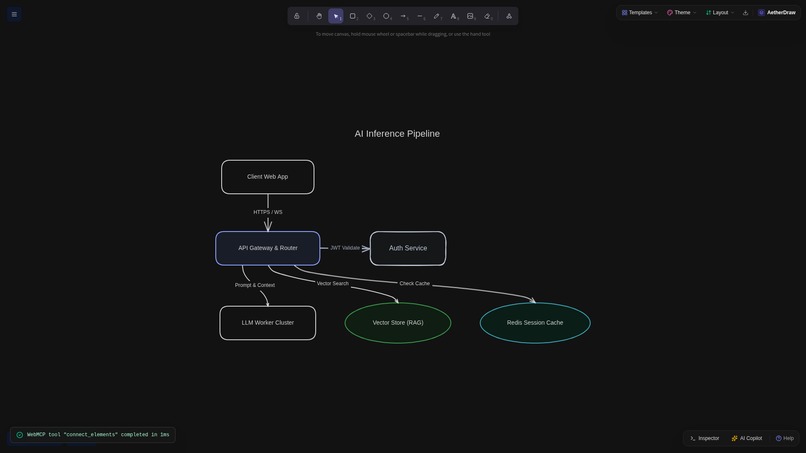806x453 pixels.
Task: Open the AI Copilot panel
Action: click(x=747, y=438)
